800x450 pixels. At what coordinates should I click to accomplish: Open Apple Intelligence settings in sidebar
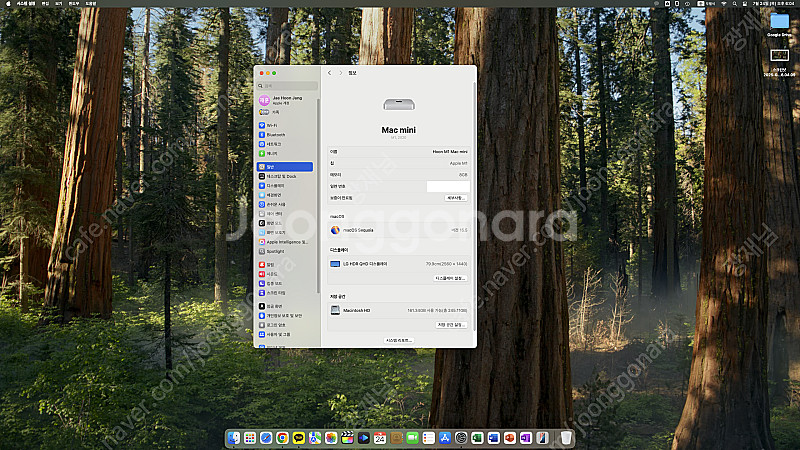[286, 242]
